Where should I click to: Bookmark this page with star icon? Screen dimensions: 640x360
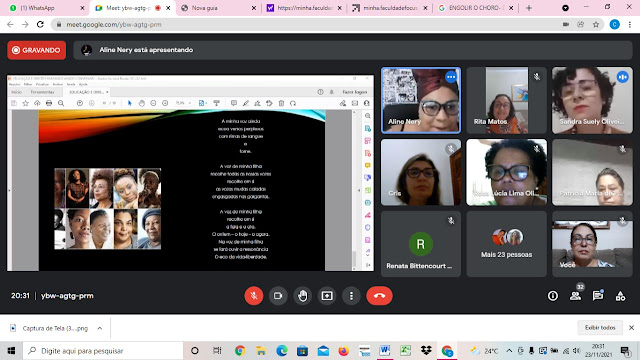tap(596, 24)
